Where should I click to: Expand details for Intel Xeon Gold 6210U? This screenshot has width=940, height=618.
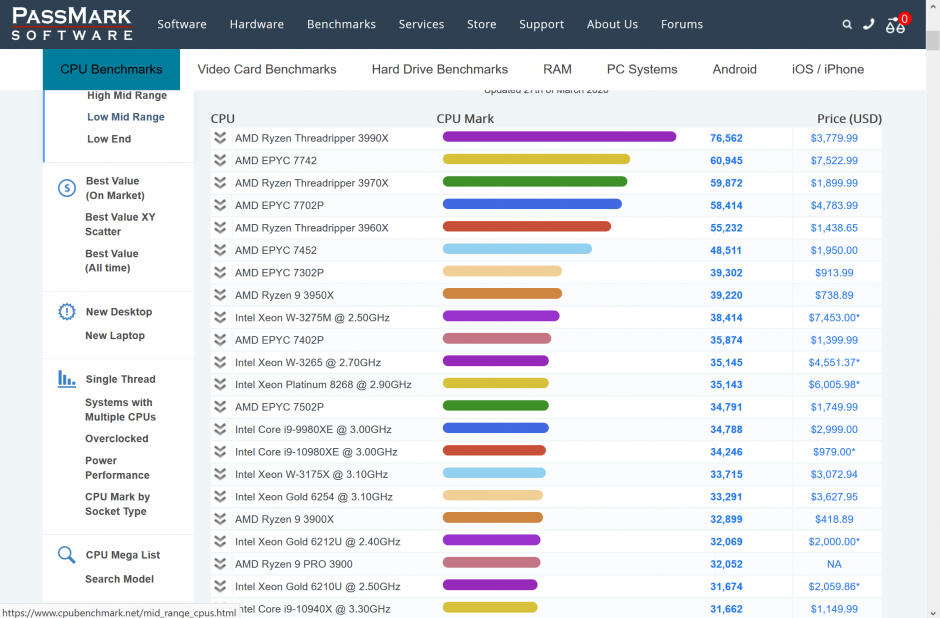(x=220, y=586)
